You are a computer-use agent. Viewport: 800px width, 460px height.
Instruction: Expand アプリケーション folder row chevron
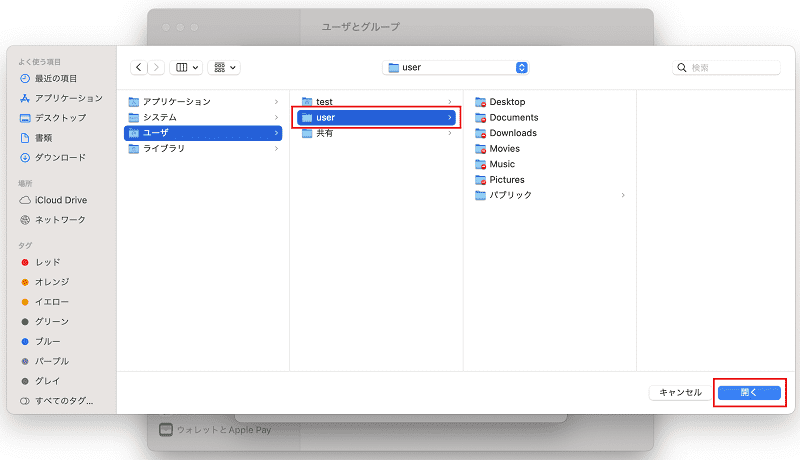pyautogui.click(x=277, y=102)
